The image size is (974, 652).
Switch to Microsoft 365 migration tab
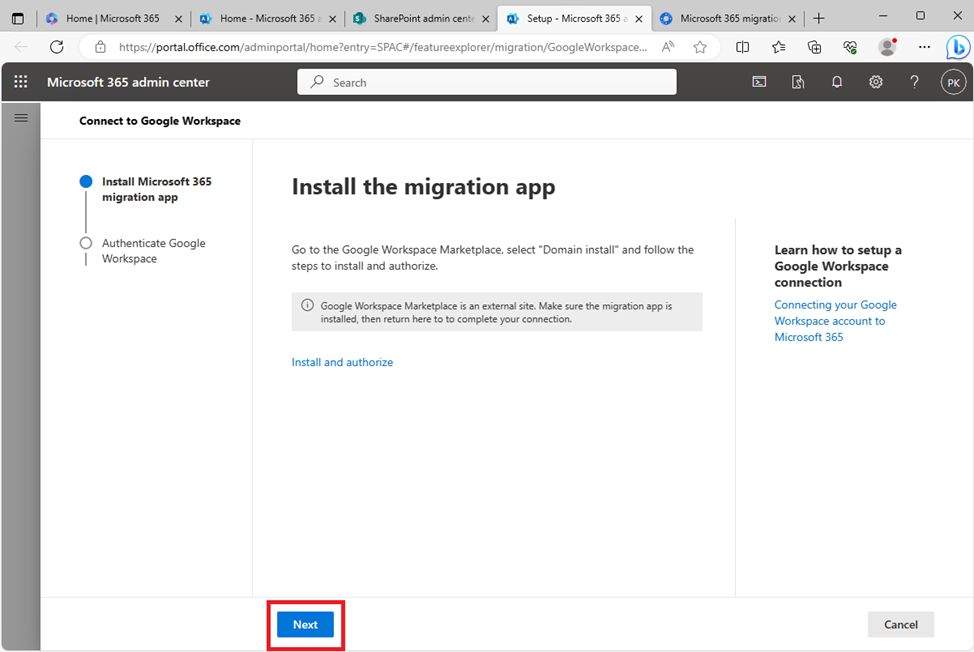click(728, 19)
